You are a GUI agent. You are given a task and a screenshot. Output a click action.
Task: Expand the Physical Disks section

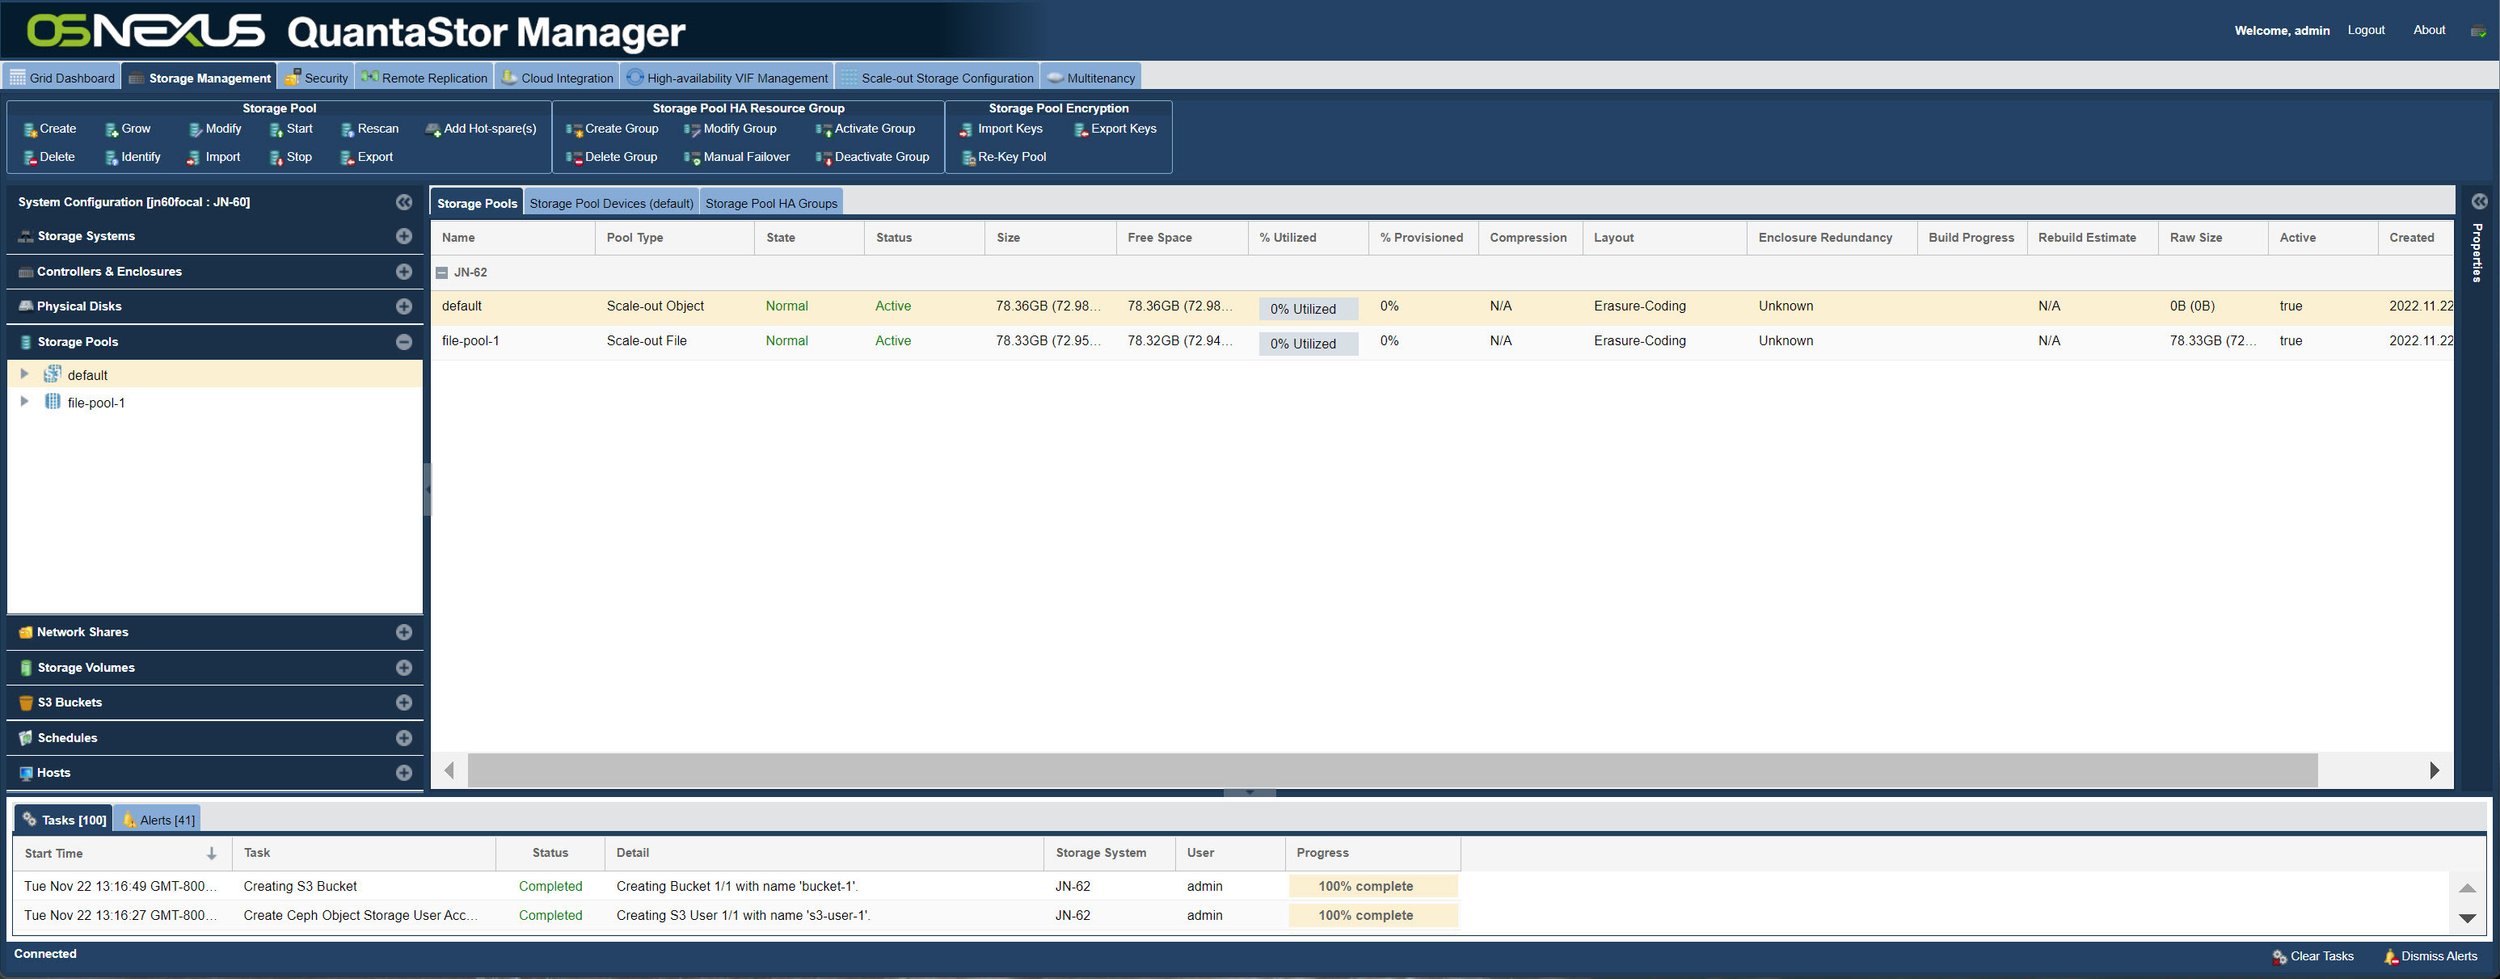[x=404, y=306]
